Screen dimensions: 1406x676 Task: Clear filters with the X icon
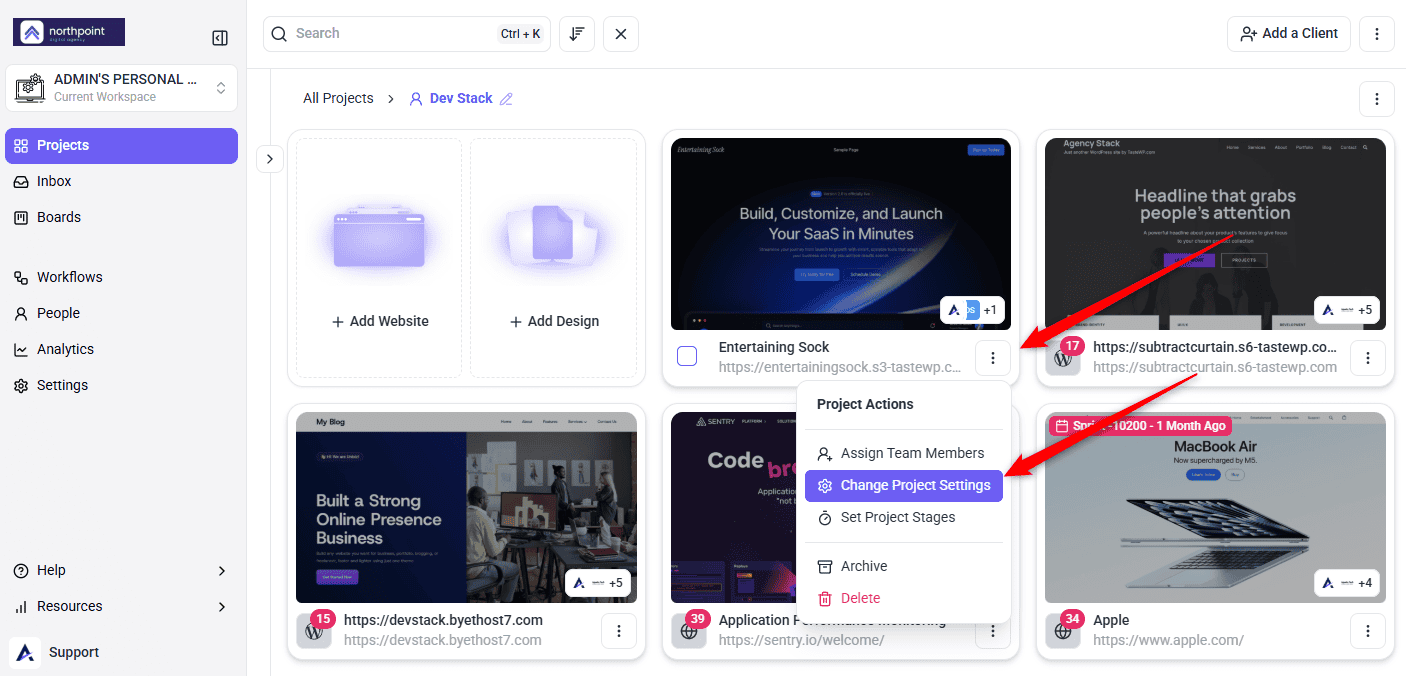click(x=621, y=33)
